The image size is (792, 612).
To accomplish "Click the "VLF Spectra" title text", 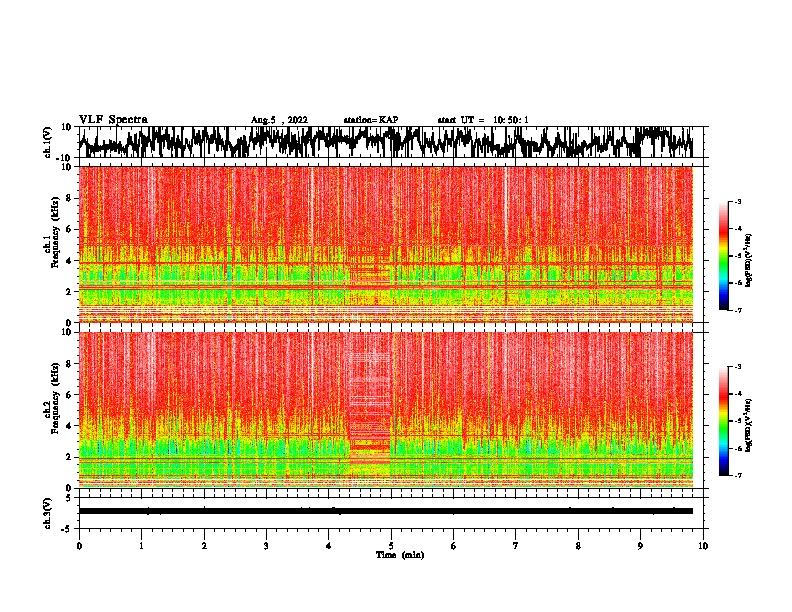I will tap(113, 120).
